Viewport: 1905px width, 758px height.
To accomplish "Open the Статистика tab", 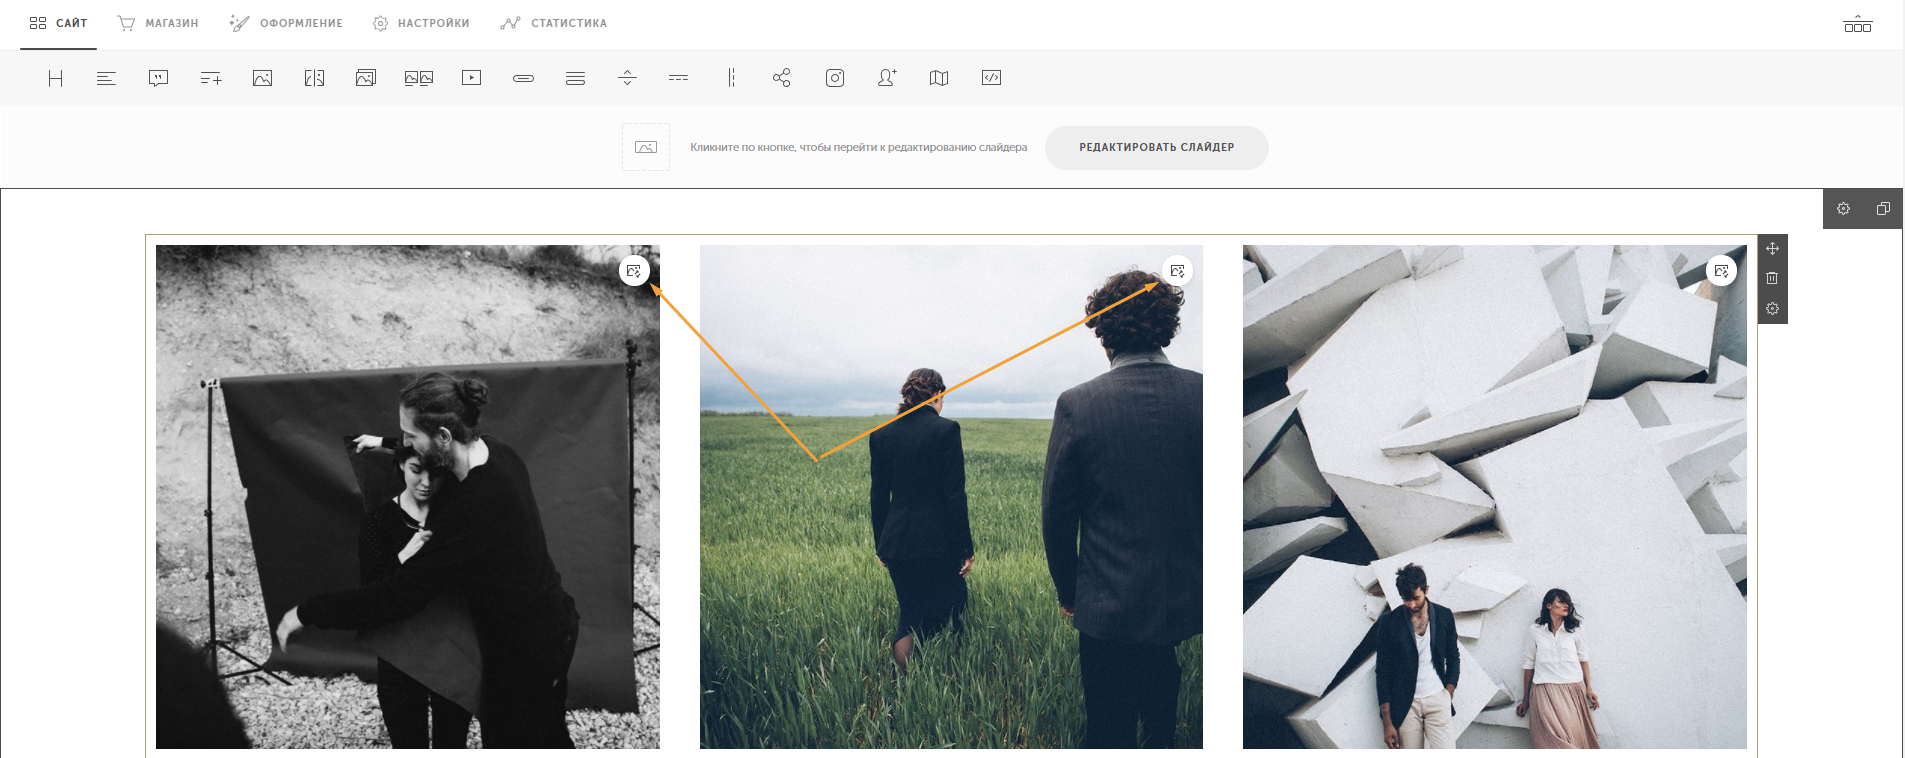I will point(554,23).
